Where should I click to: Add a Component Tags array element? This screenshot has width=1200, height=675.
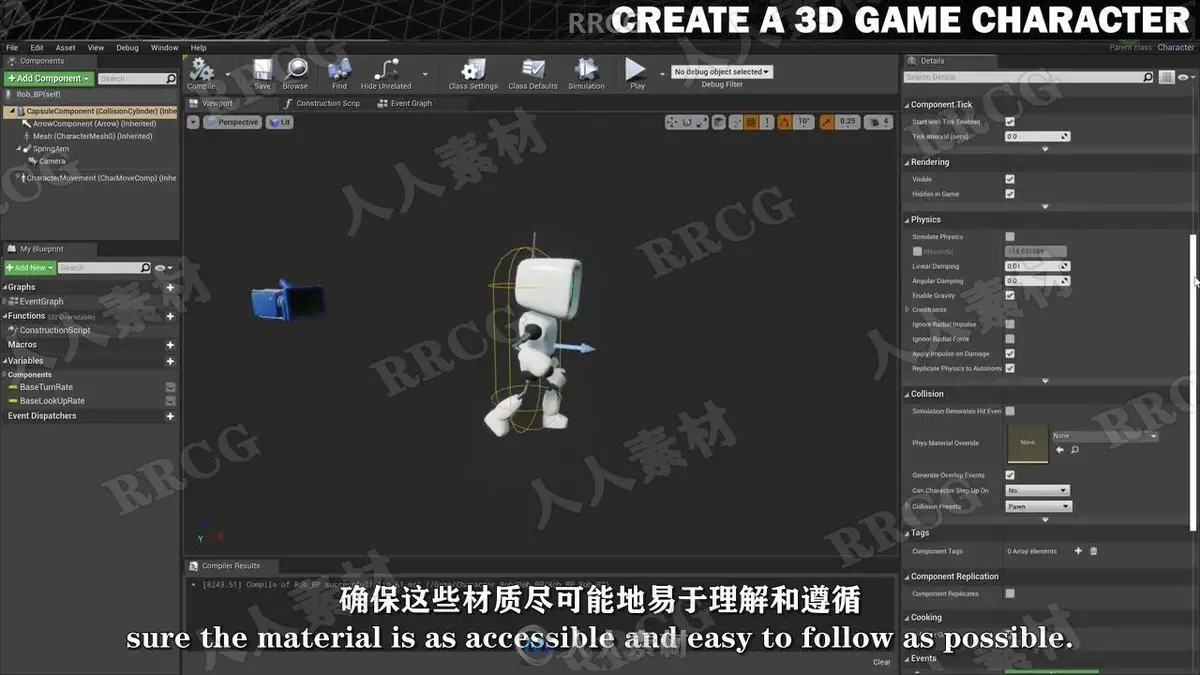(x=1078, y=551)
